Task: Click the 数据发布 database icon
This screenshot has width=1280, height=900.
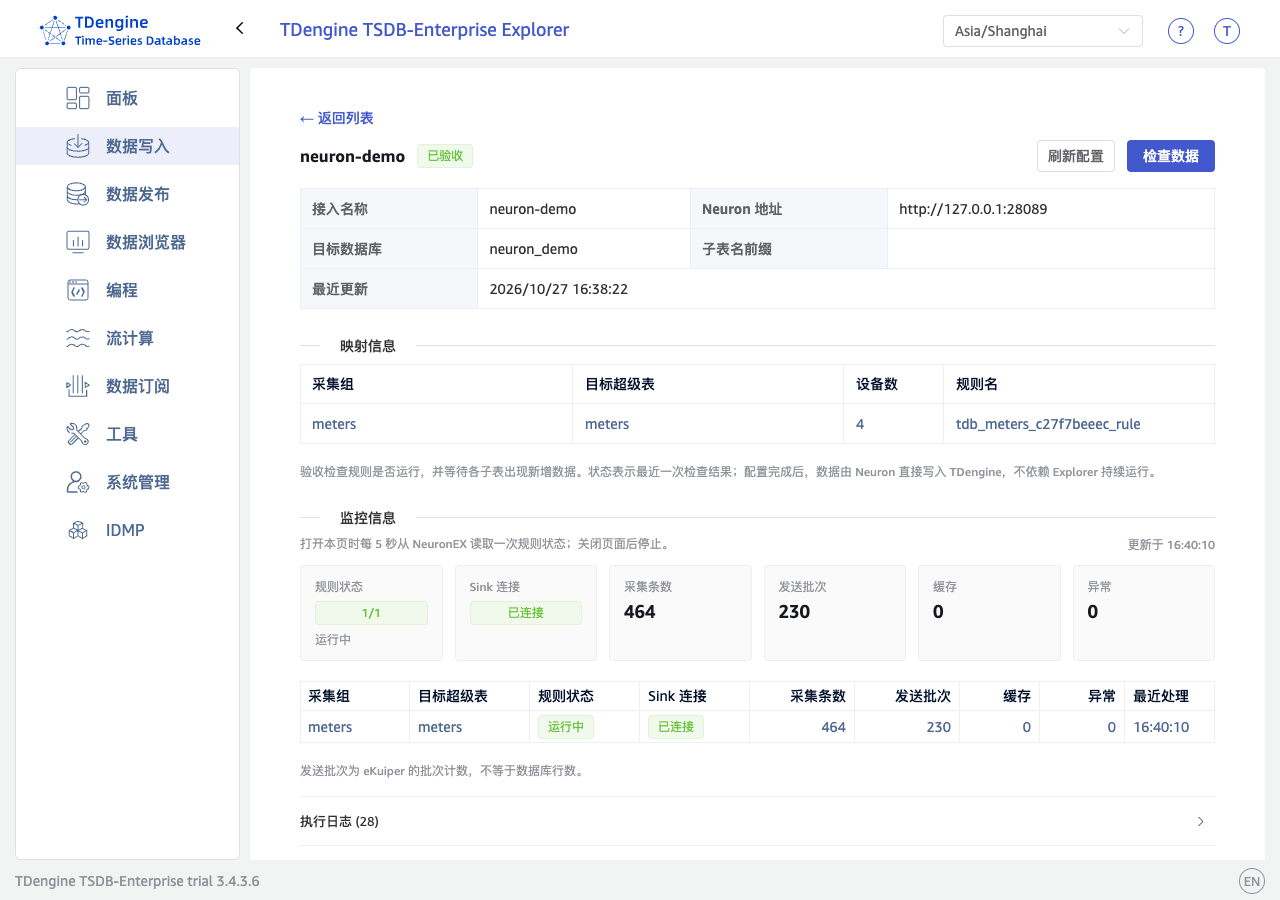Action: 78,194
